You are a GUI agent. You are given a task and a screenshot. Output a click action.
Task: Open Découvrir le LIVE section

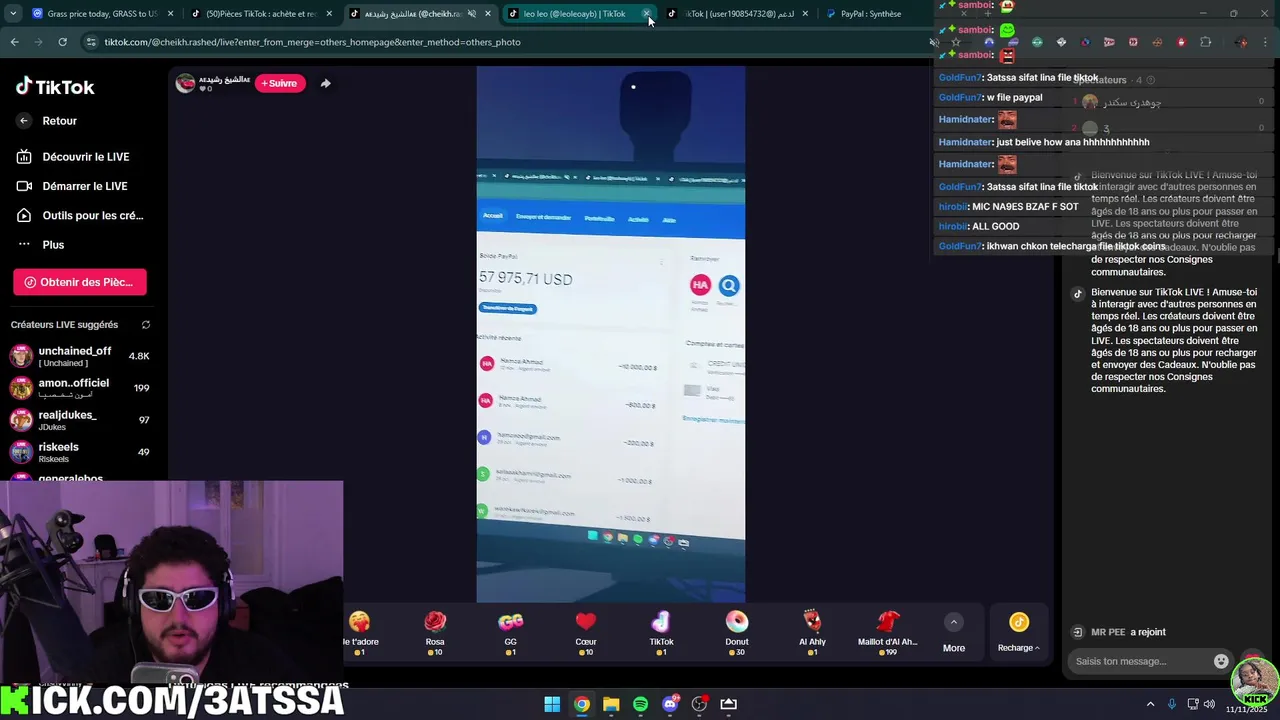[x=74, y=157]
